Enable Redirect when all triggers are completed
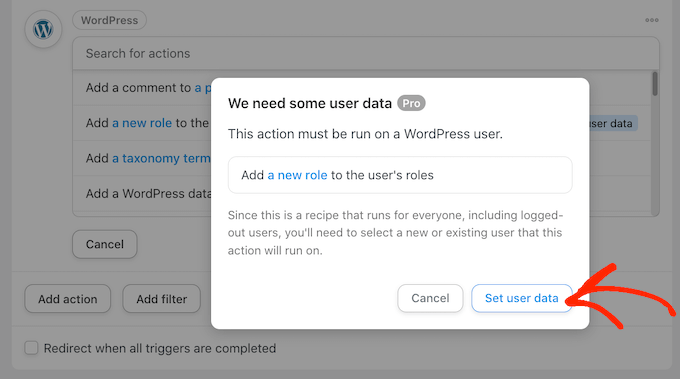Screen dimensions: 680x379 31,348
